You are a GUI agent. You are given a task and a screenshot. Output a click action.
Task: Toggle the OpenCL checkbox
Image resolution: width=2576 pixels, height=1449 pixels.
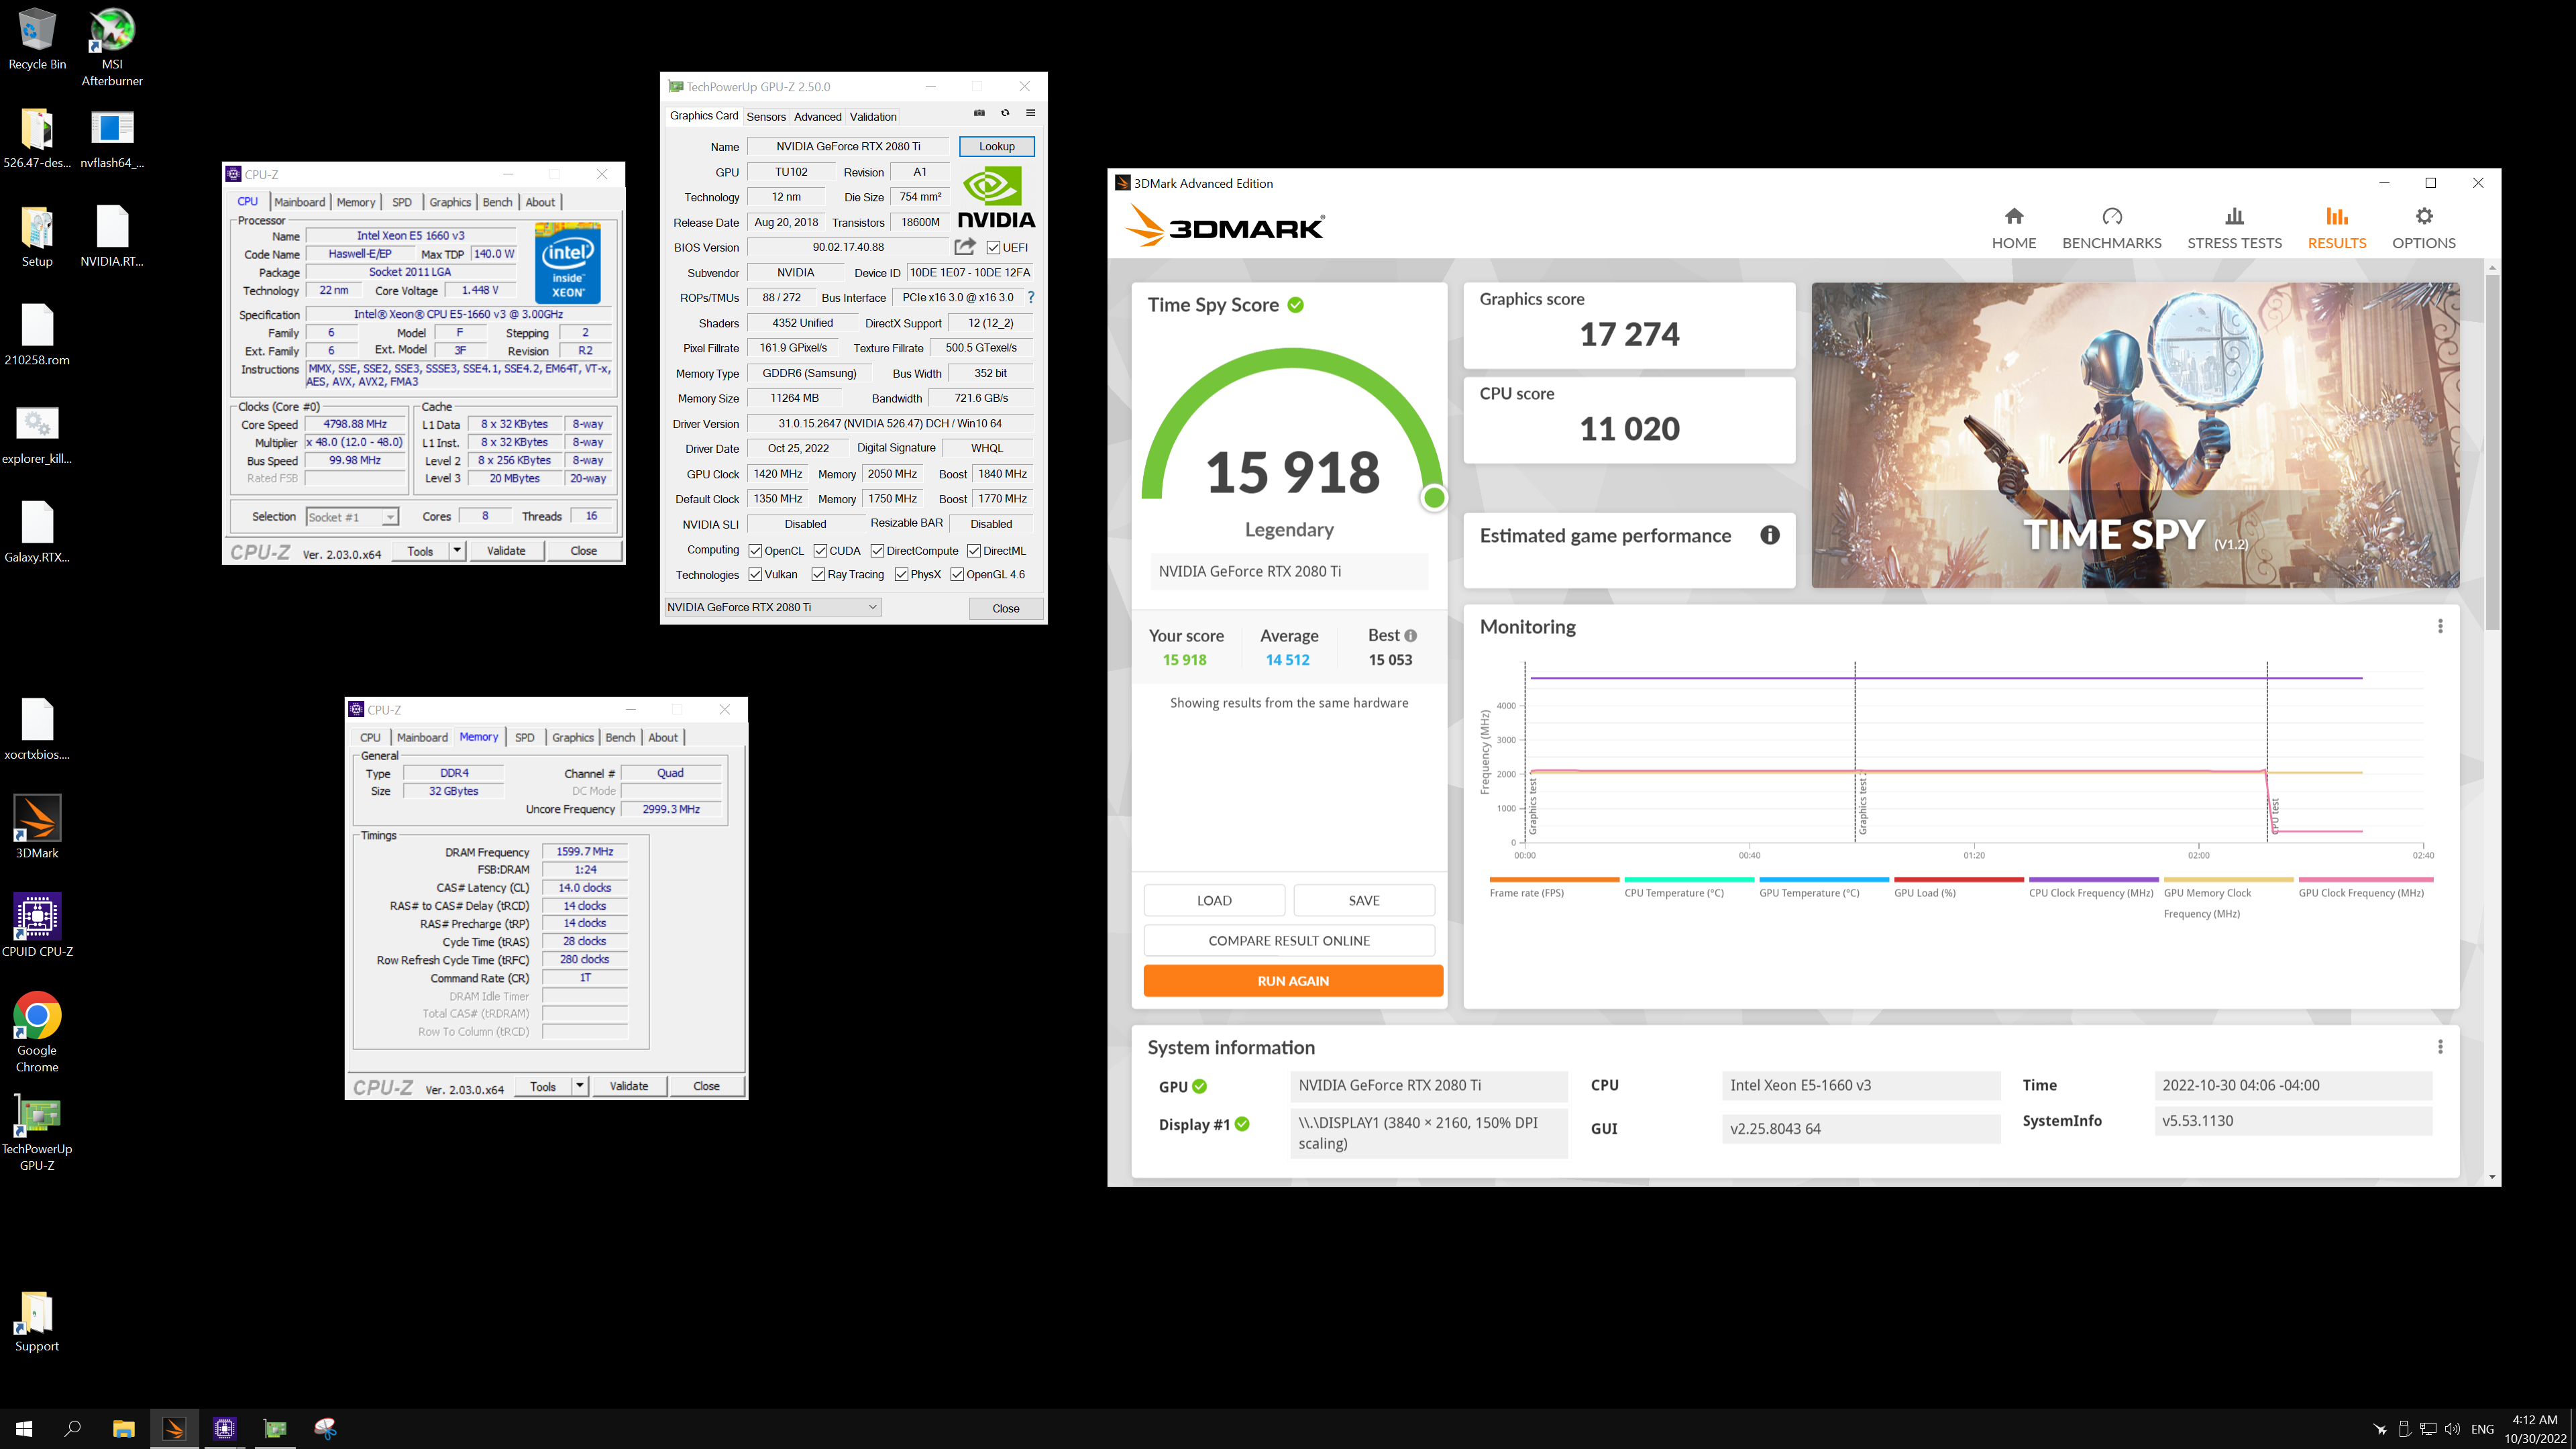coord(755,550)
